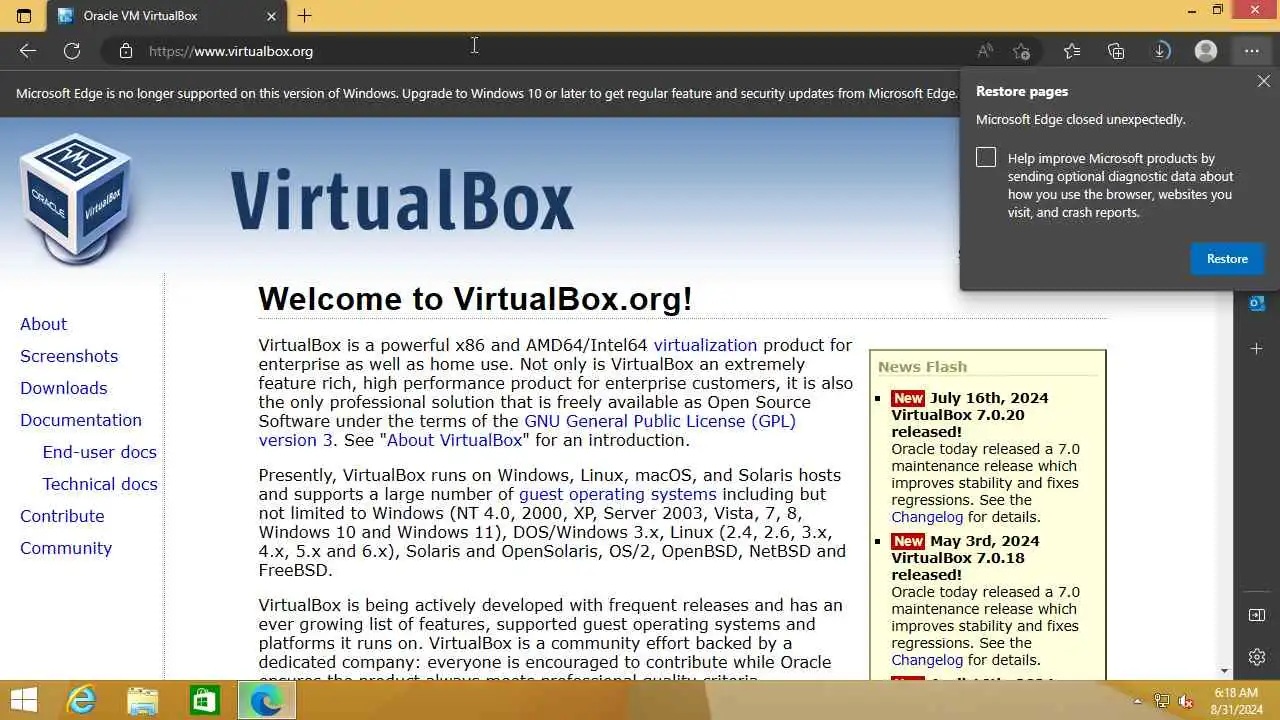Screen dimensions: 1280x720
Task: Open the Windows Start button
Action: [24, 700]
